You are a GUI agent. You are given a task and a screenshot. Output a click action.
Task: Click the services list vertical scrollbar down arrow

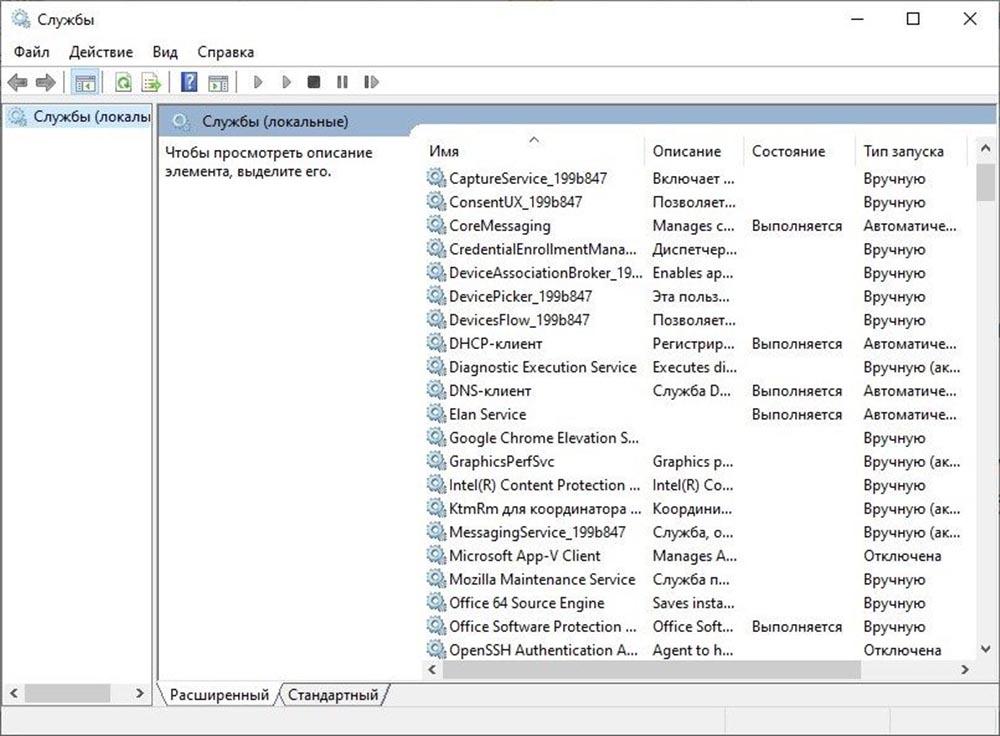pos(985,650)
